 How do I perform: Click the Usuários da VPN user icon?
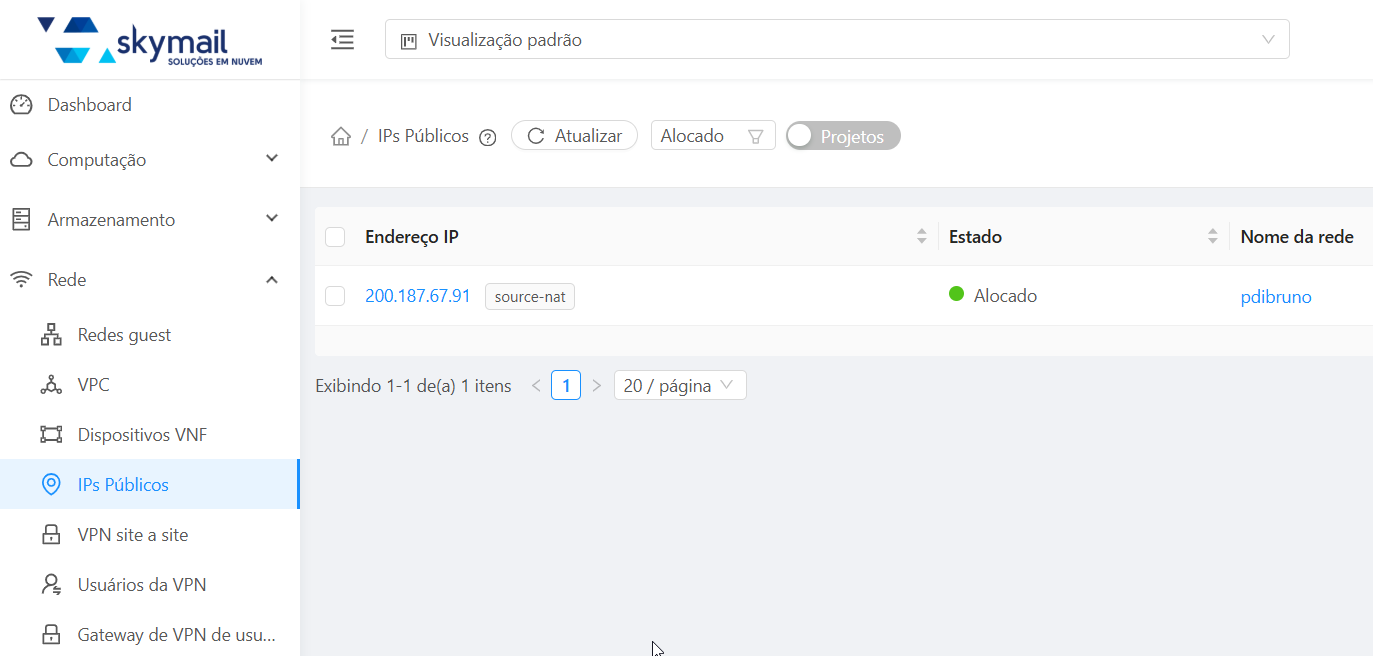51,585
